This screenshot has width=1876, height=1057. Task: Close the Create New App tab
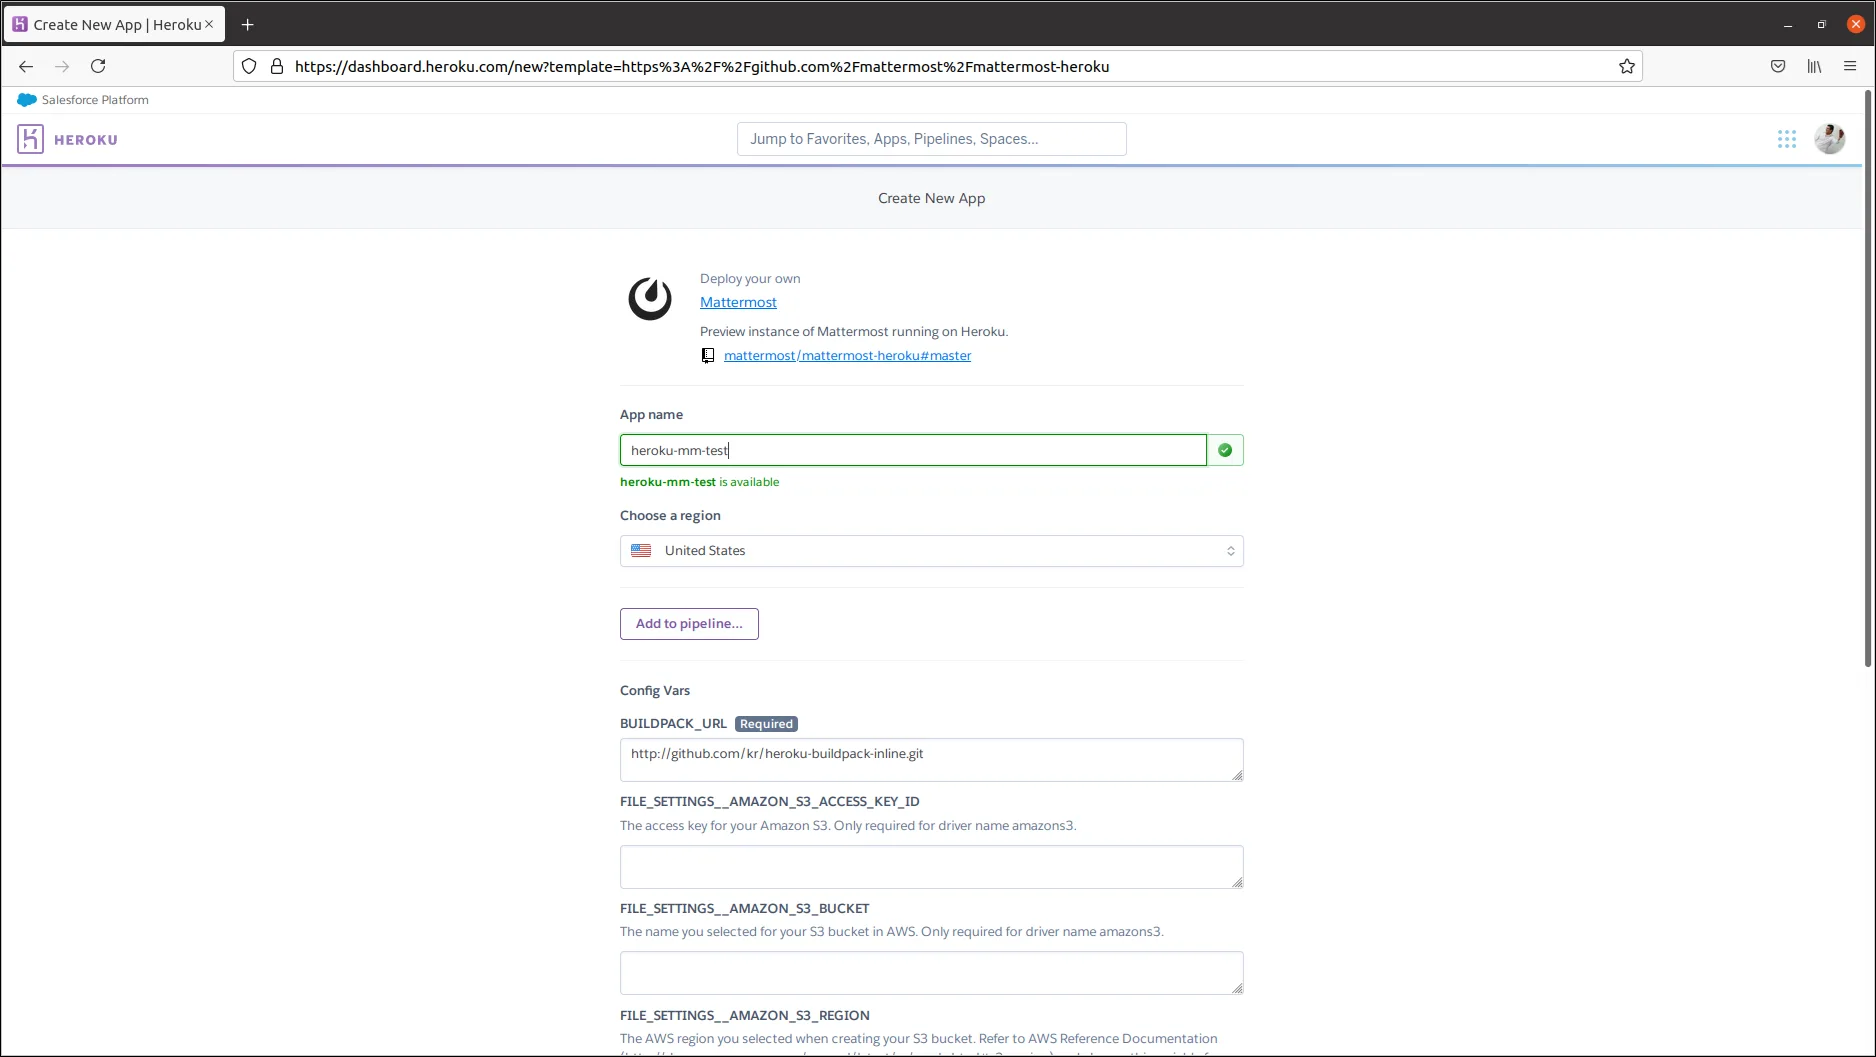coord(209,24)
